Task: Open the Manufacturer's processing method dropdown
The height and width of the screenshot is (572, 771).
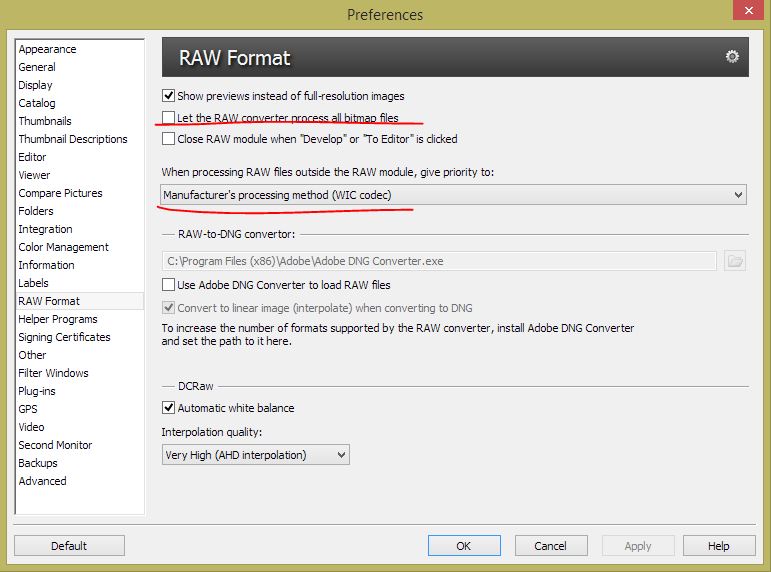Action: (453, 195)
